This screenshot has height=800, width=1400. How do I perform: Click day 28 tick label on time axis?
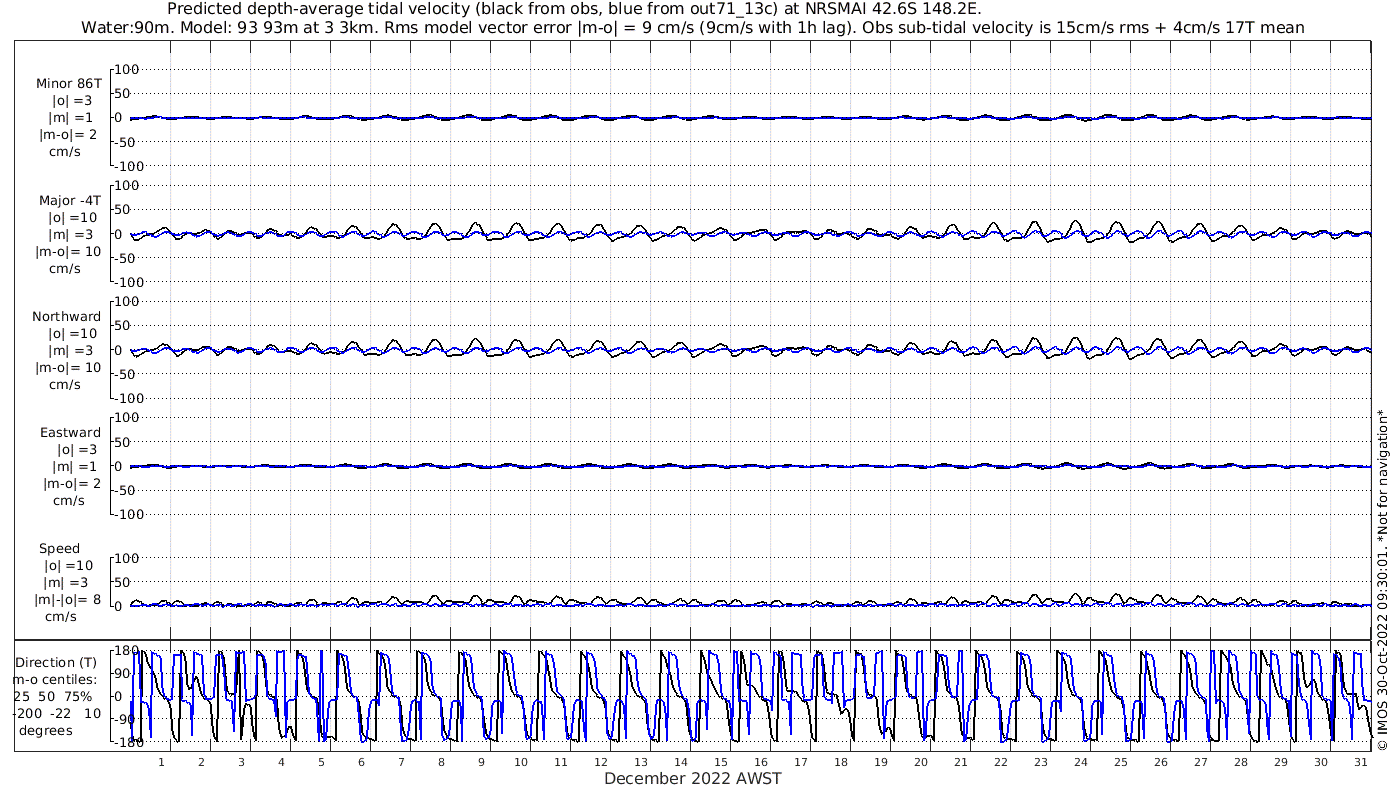coord(1241,762)
